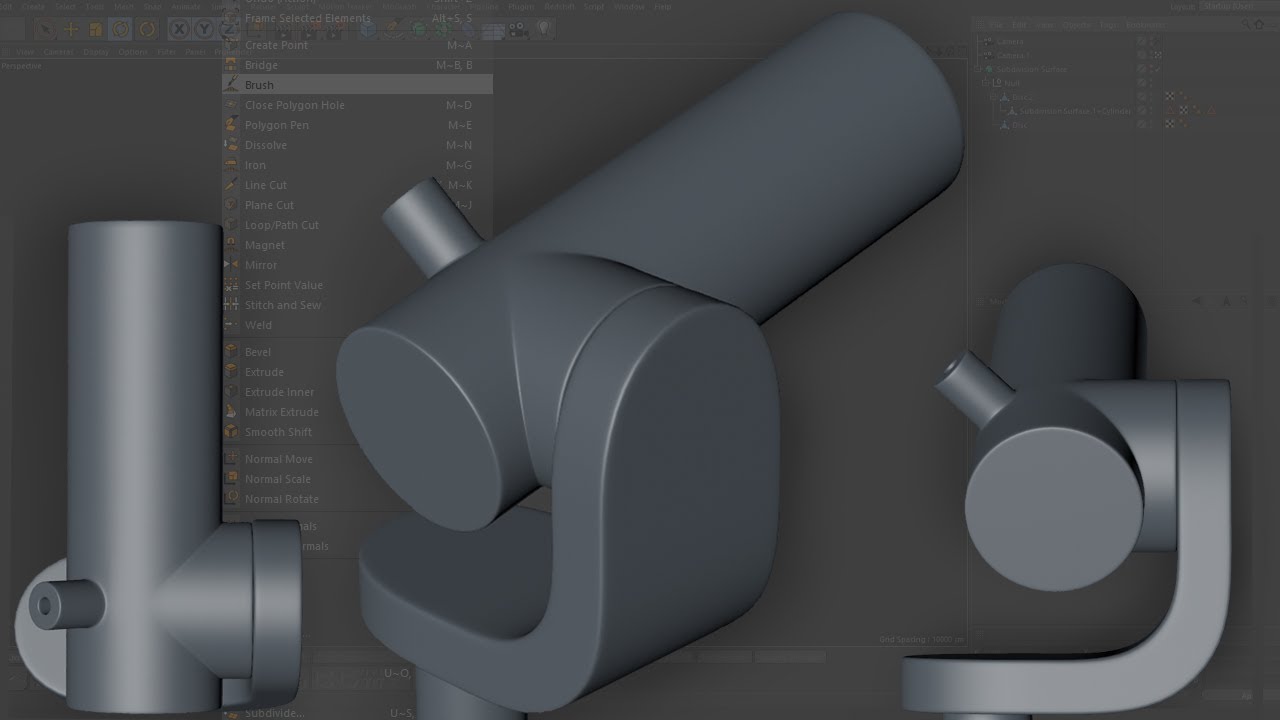
Task: Click the Light bulb icon in toolbar
Action: (x=543, y=30)
